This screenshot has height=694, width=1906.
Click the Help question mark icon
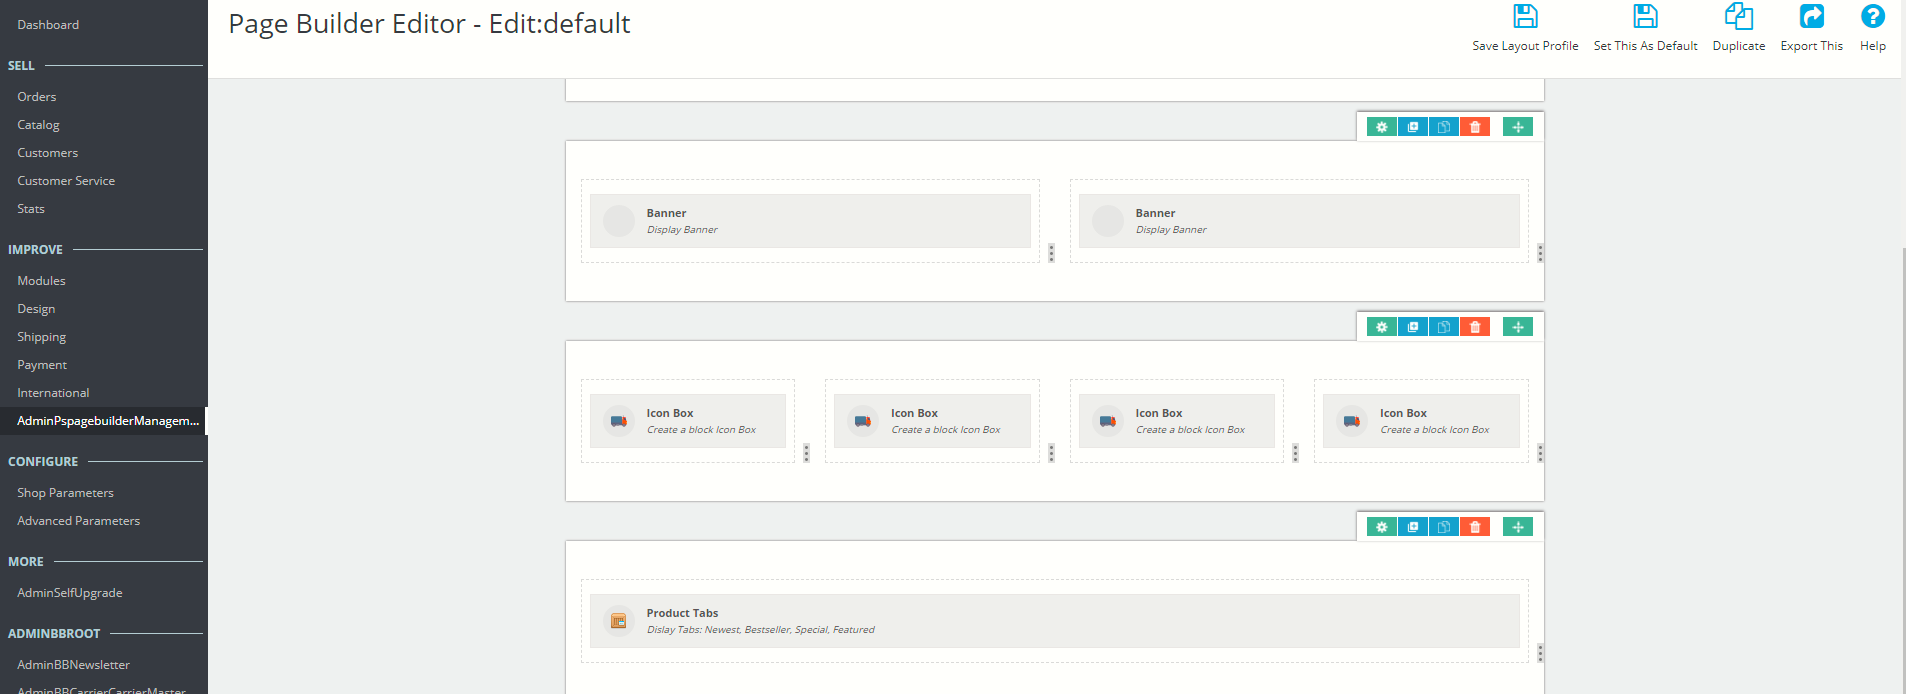1872,17
